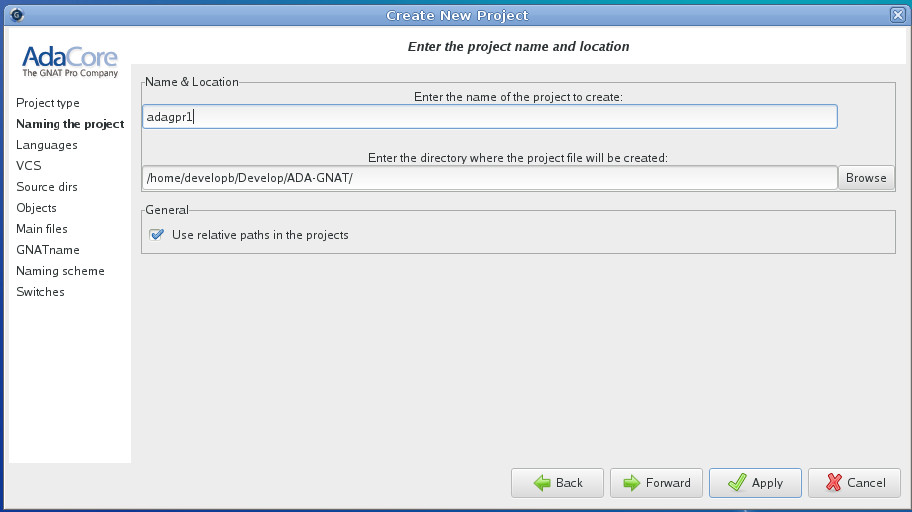The height and width of the screenshot is (512, 912).
Task: Select Naming the project step
Action: click(70, 124)
